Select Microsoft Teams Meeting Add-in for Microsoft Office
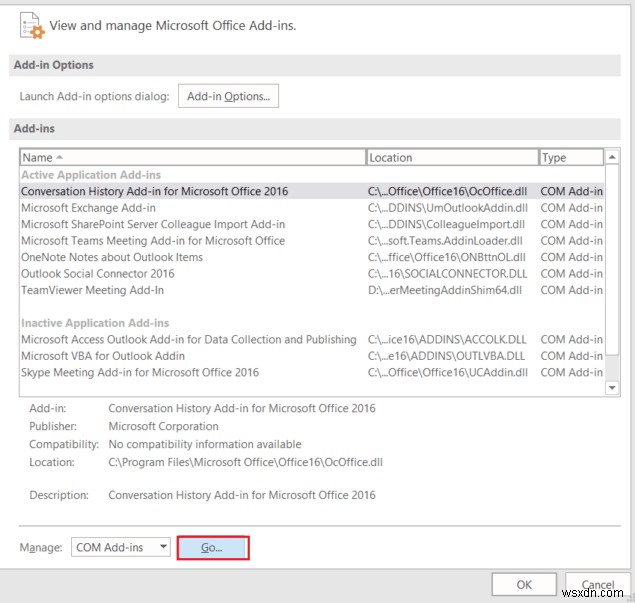Viewport: 635px width, 603px height. [312, 241]
